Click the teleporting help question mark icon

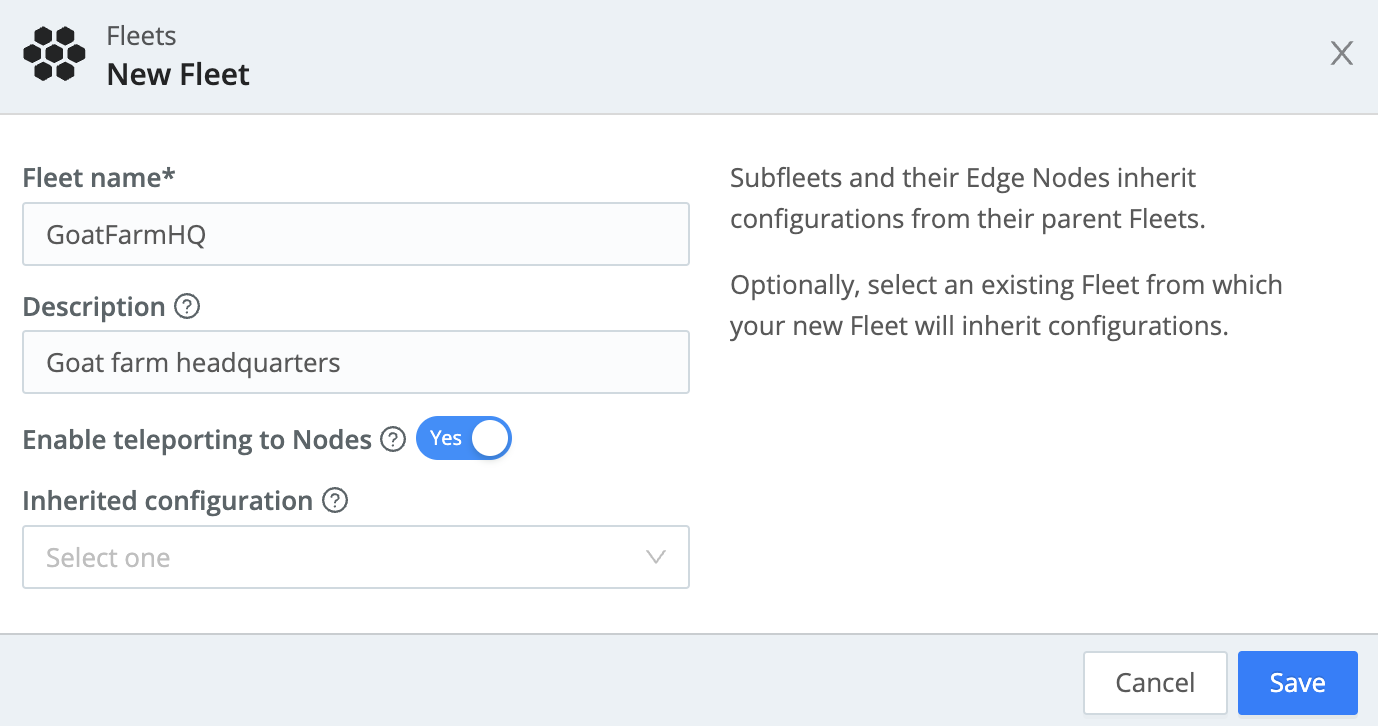[x=392, y=439]
